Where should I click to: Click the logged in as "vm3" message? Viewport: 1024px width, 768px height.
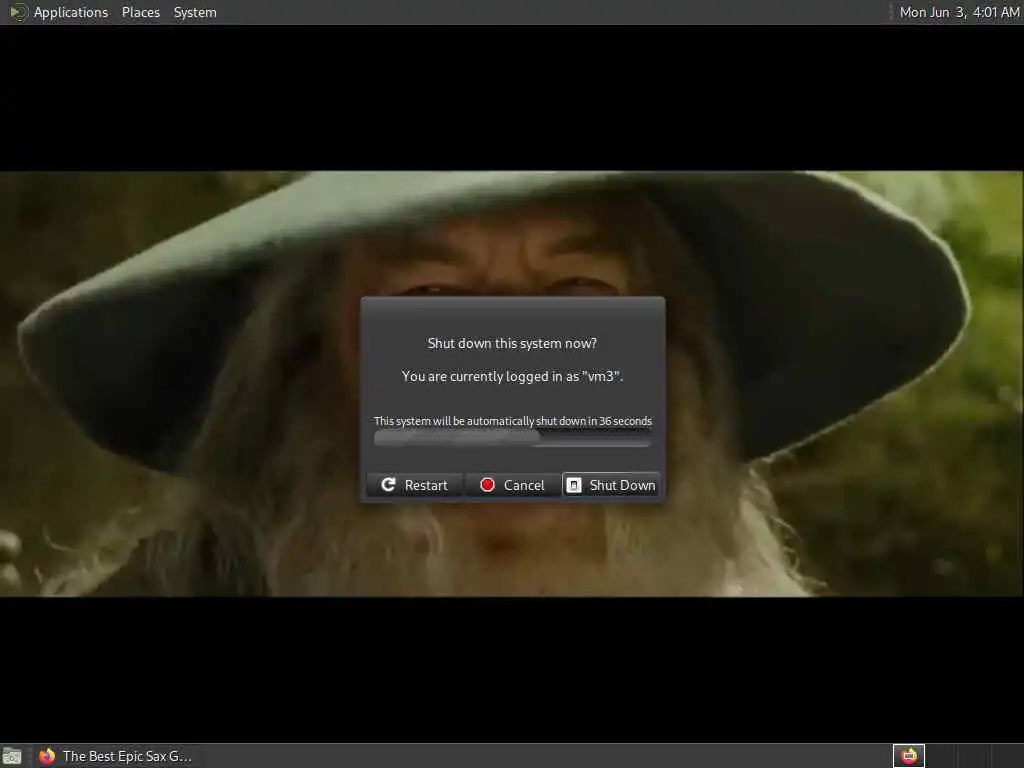click(x=512, y=376)
